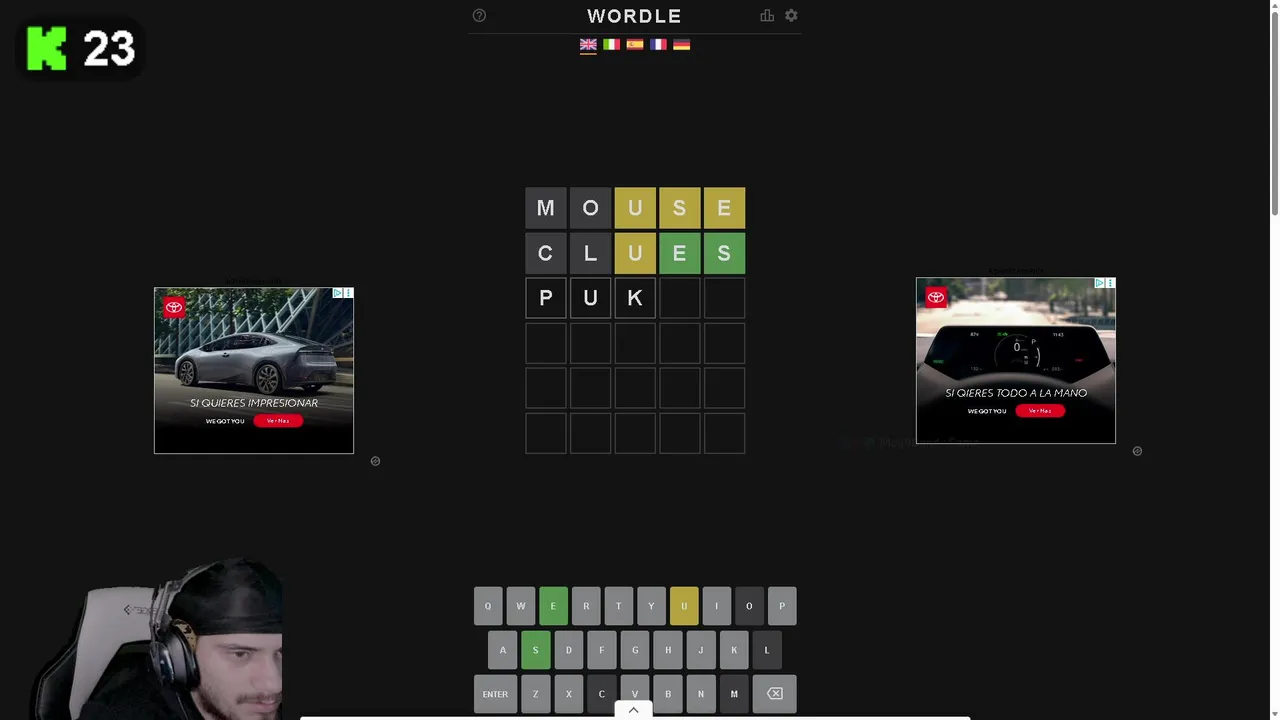Click the small circle icon below left ad
This screenshot has height=720, width=1280.
(375, 461)
